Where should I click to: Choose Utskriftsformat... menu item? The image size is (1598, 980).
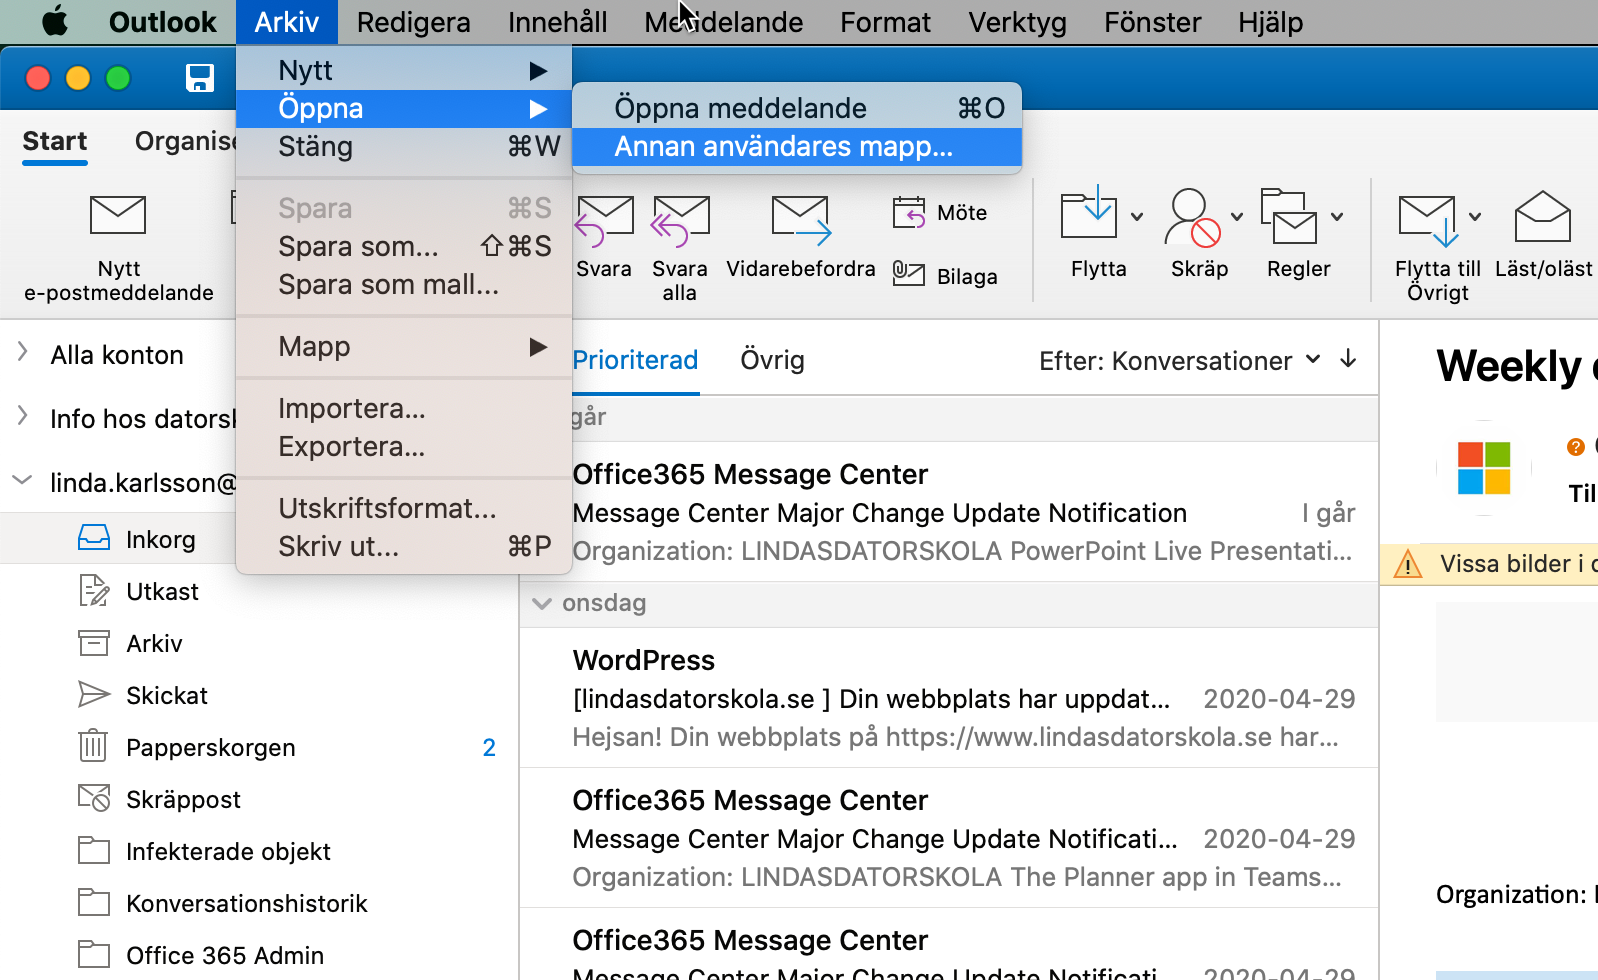[x=404, y=509]
